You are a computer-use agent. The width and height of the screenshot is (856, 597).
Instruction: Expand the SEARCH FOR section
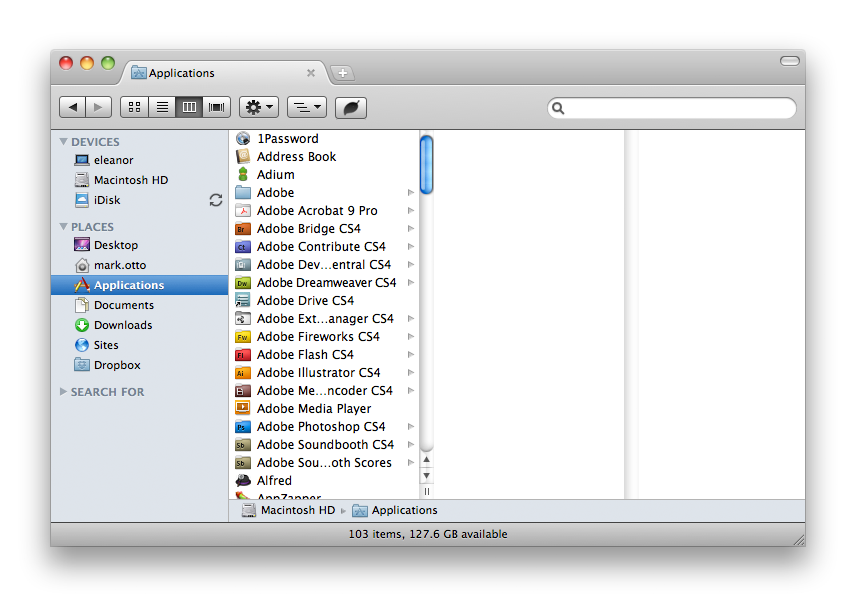point(63,391)
